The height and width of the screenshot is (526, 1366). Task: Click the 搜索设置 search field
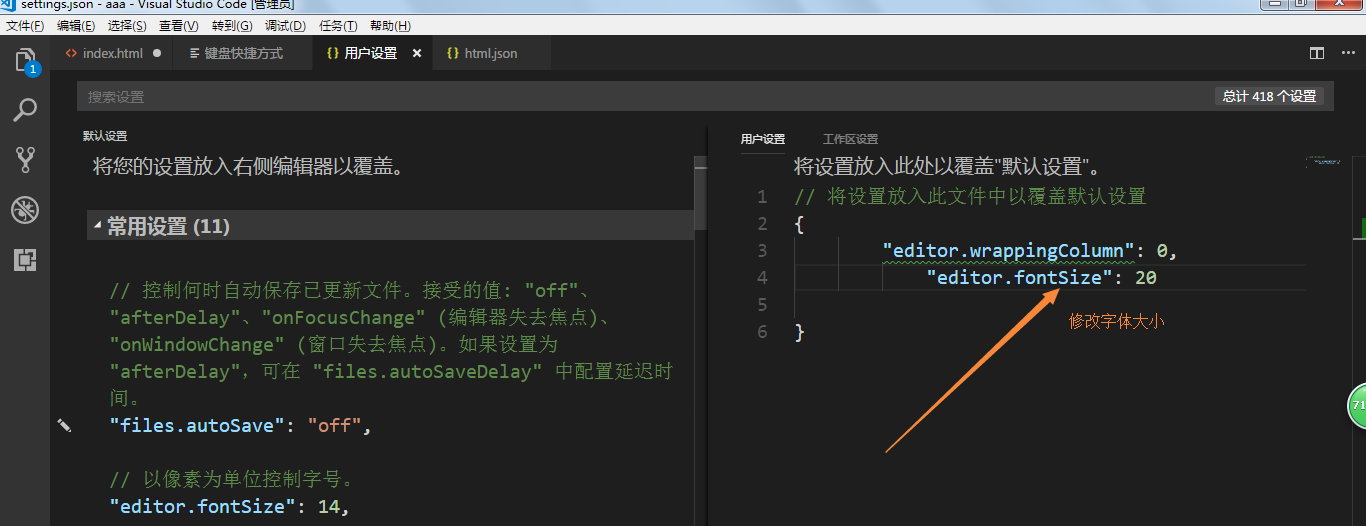coord(640,97)
